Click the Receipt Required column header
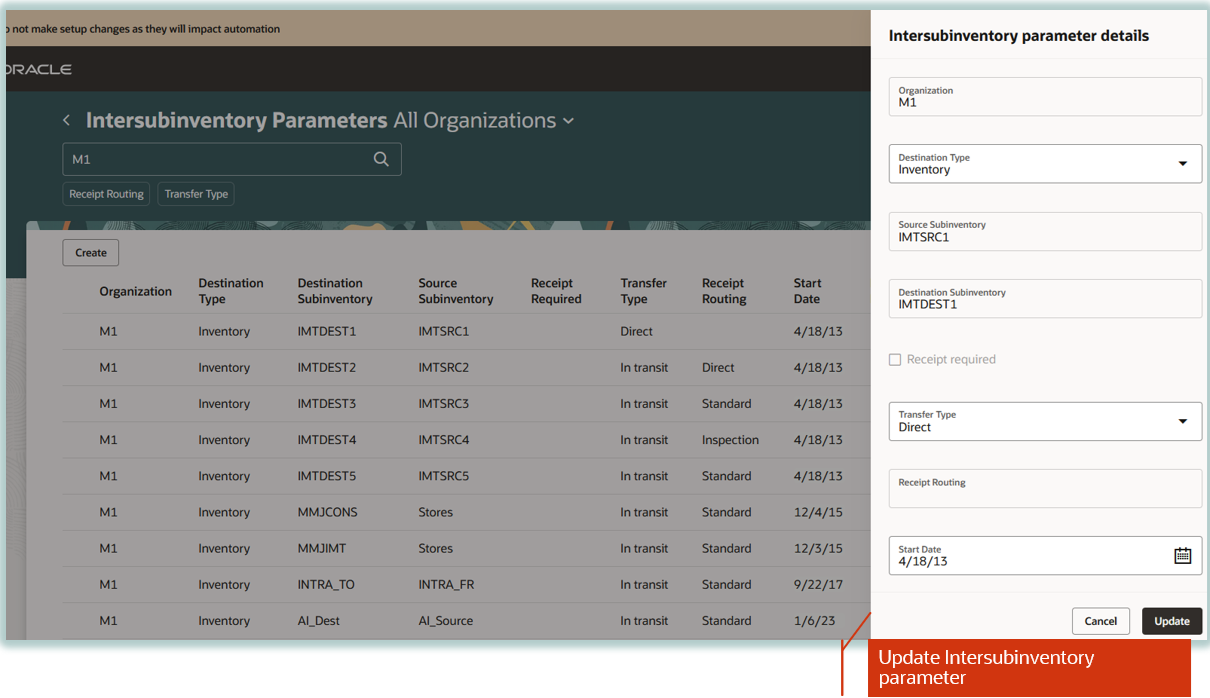 click(556, 291)
